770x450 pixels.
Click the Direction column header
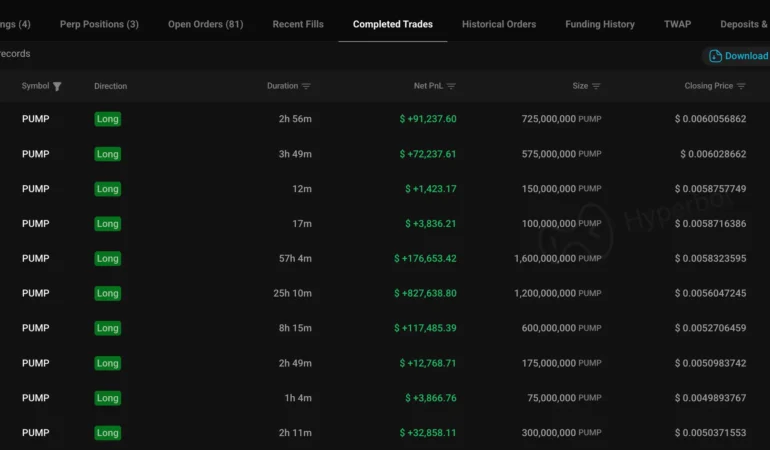pyautogui.click(x=110, y=86)
